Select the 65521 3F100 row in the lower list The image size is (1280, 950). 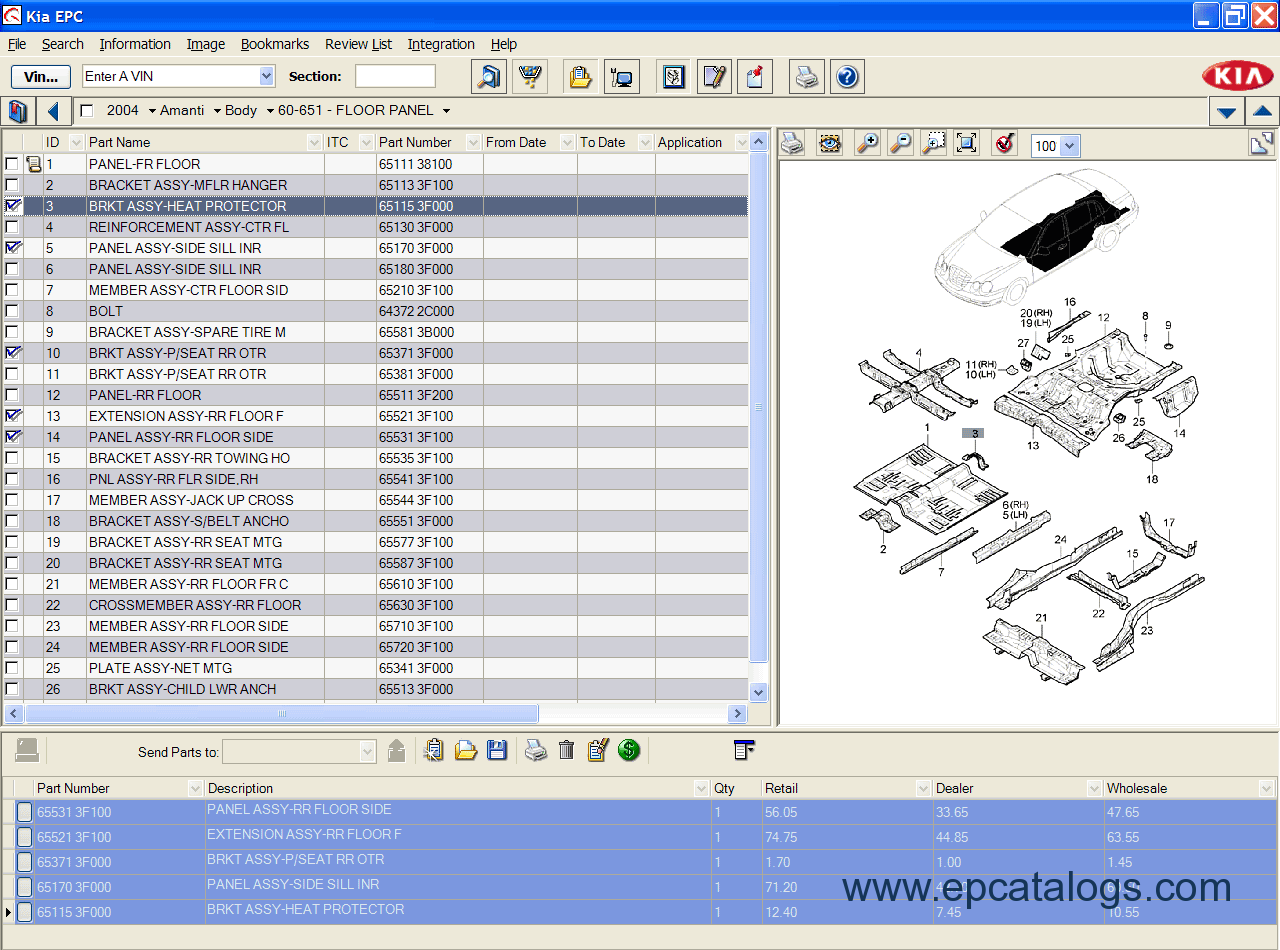click(640, 837)
